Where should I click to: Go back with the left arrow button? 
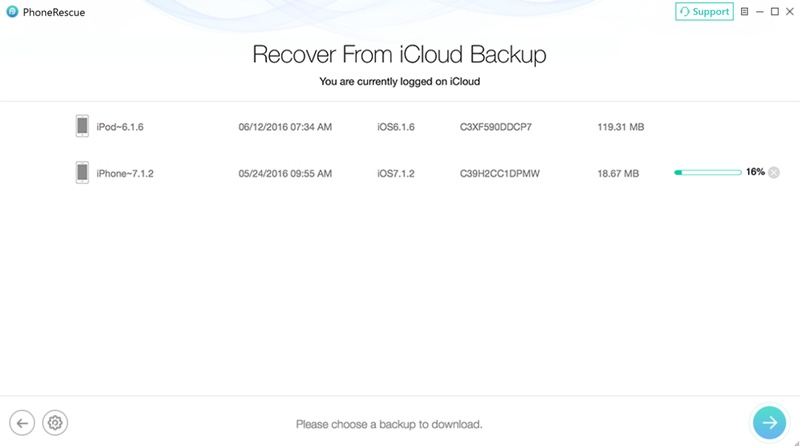[22, 423]
